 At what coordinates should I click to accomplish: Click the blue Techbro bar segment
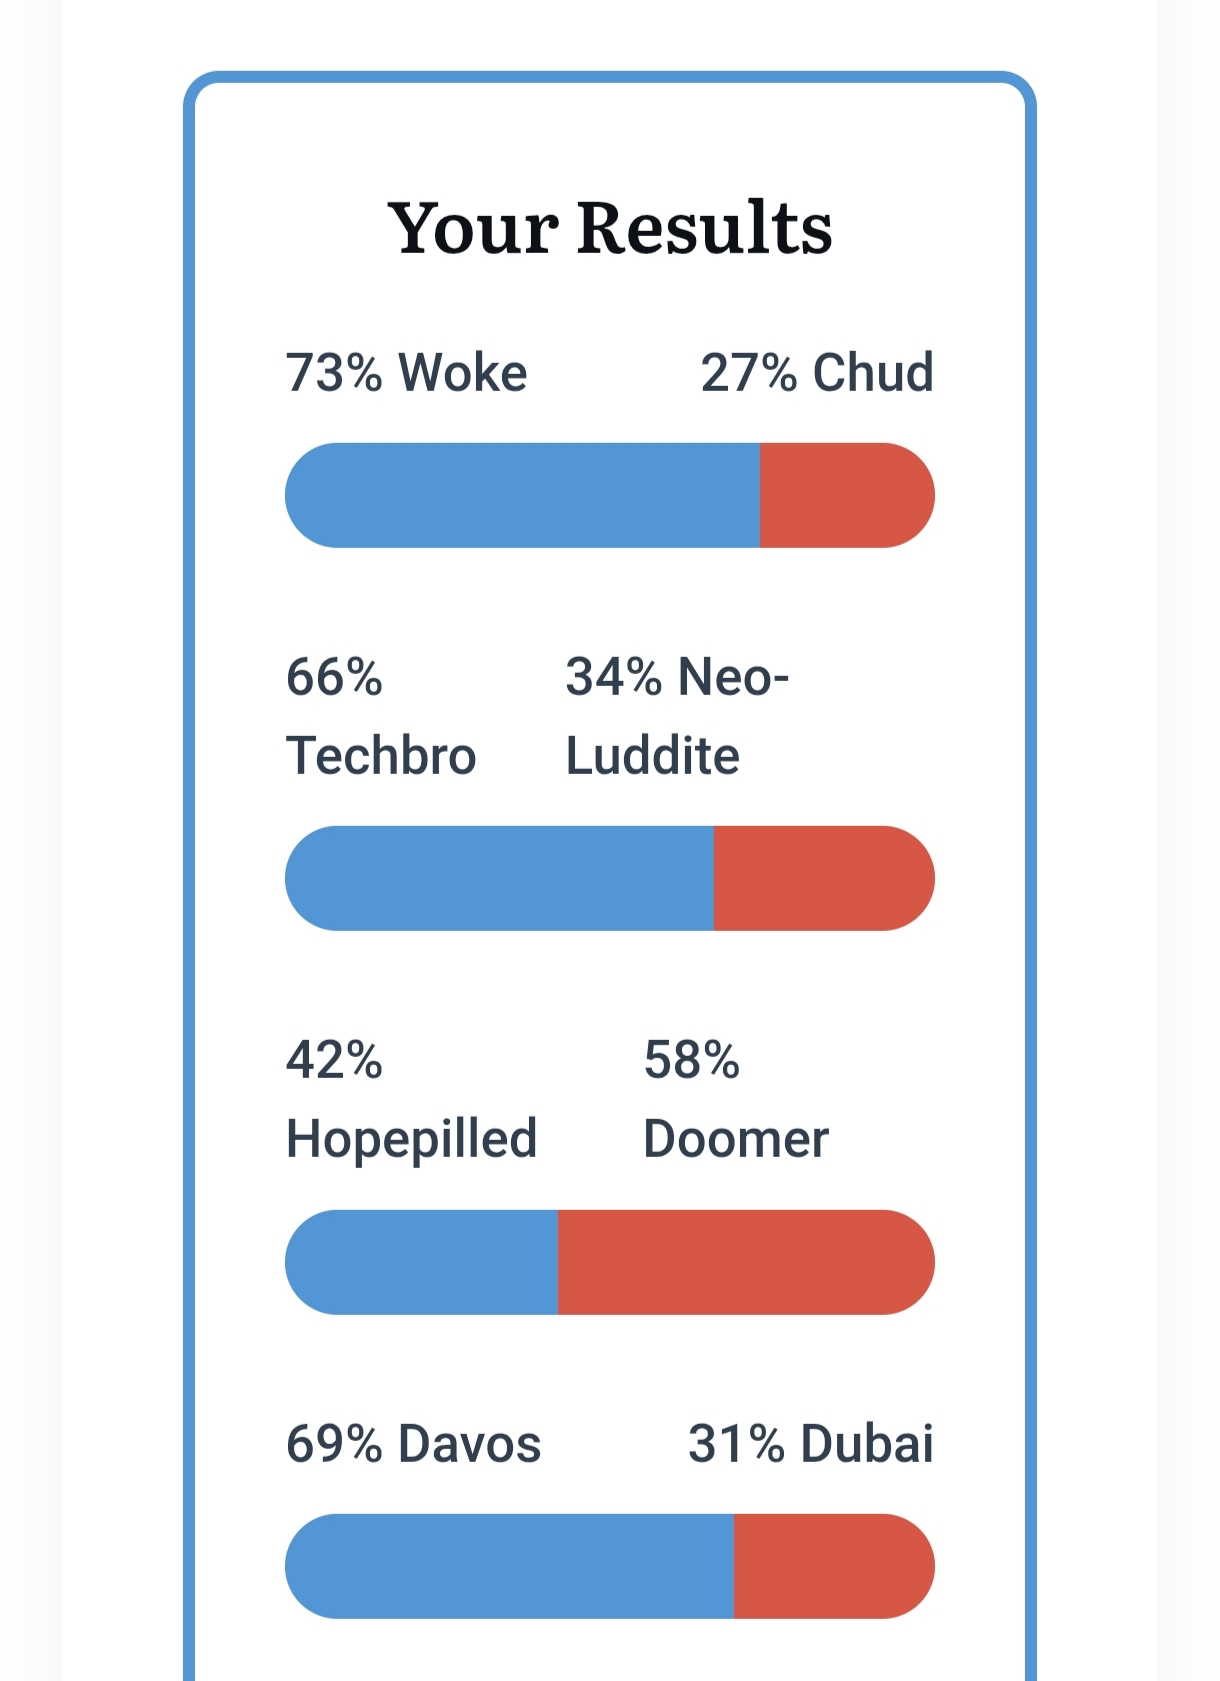pos(499,878)
